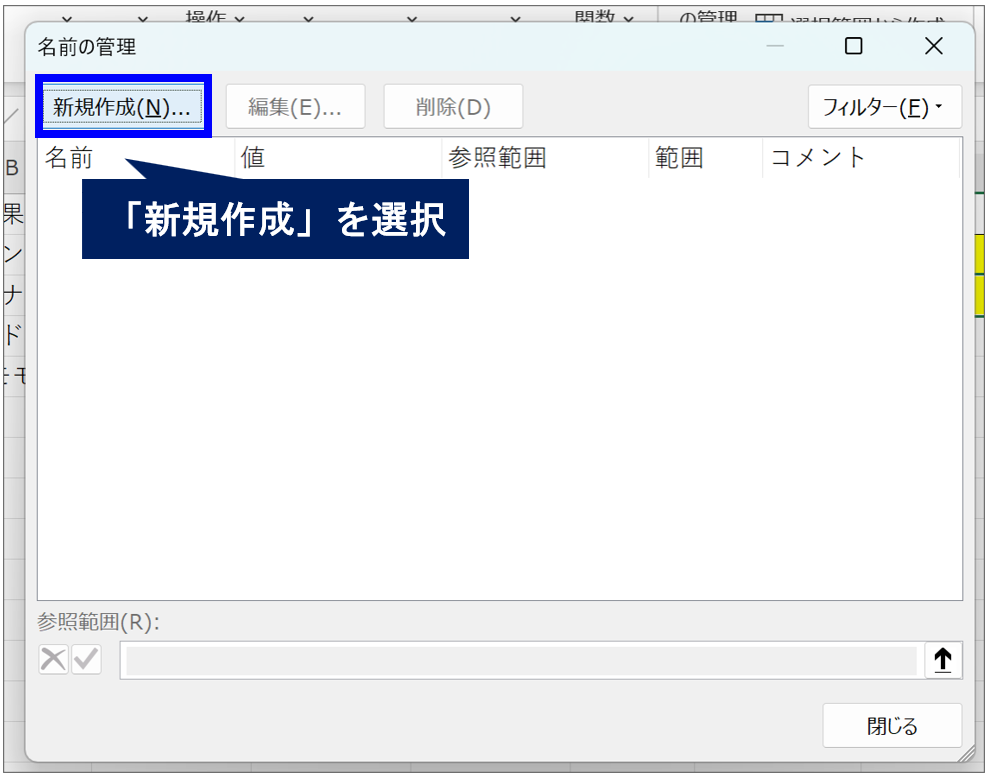Screen dimensions: 987x775
Task: Click the checkmark confirm icon under 参照範囲
Action: tap(86, 660)
